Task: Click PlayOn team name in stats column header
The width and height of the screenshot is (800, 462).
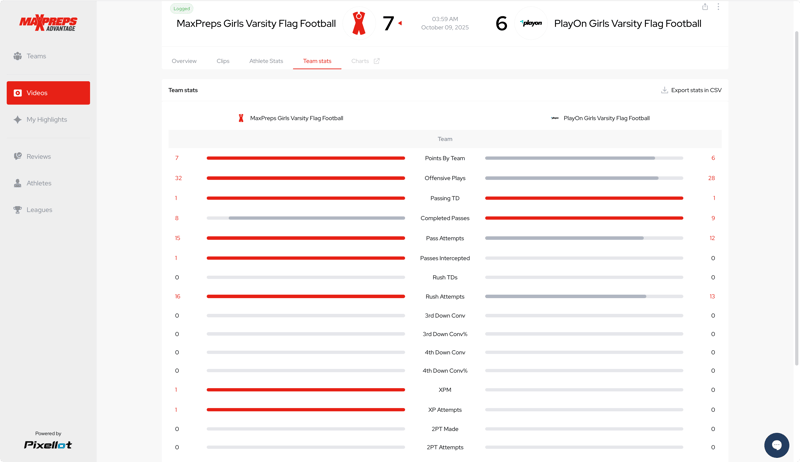Action: tap(607, 118)
